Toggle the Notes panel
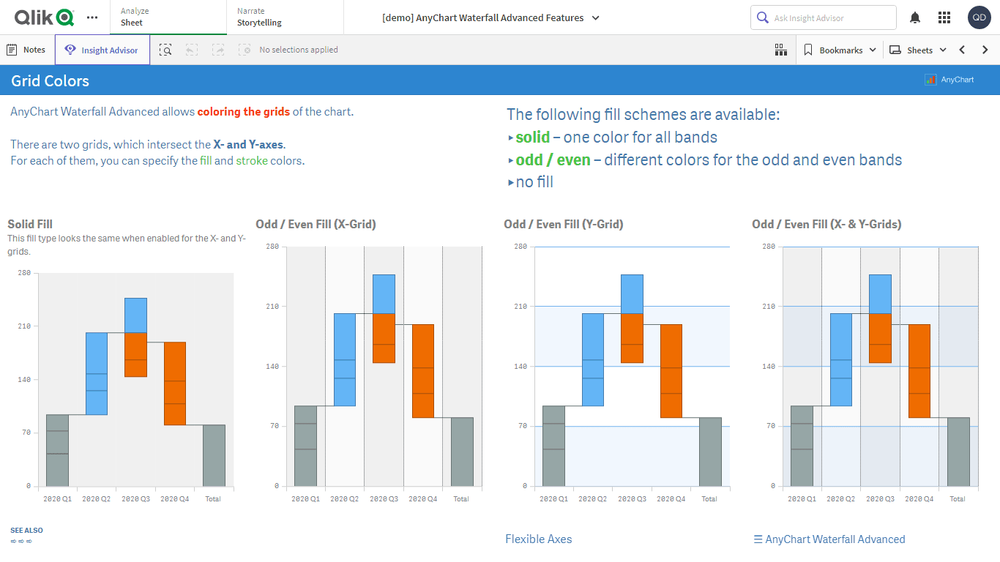1000x562 pixels. pos(26,50)
